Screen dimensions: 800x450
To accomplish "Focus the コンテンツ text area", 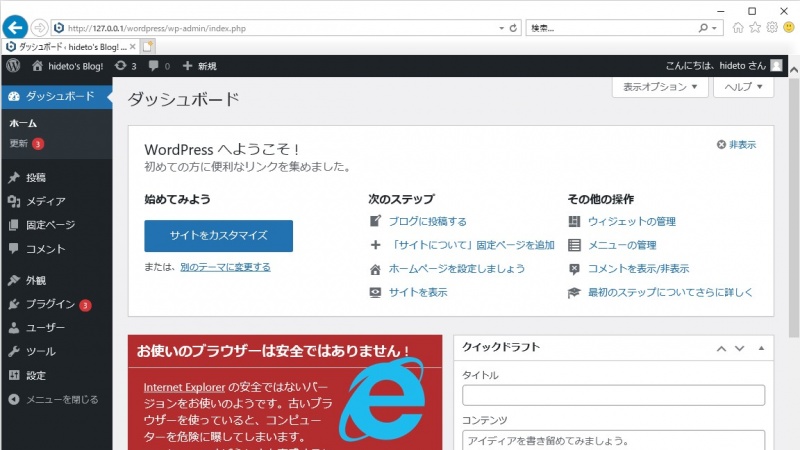I will coord(613,440).
